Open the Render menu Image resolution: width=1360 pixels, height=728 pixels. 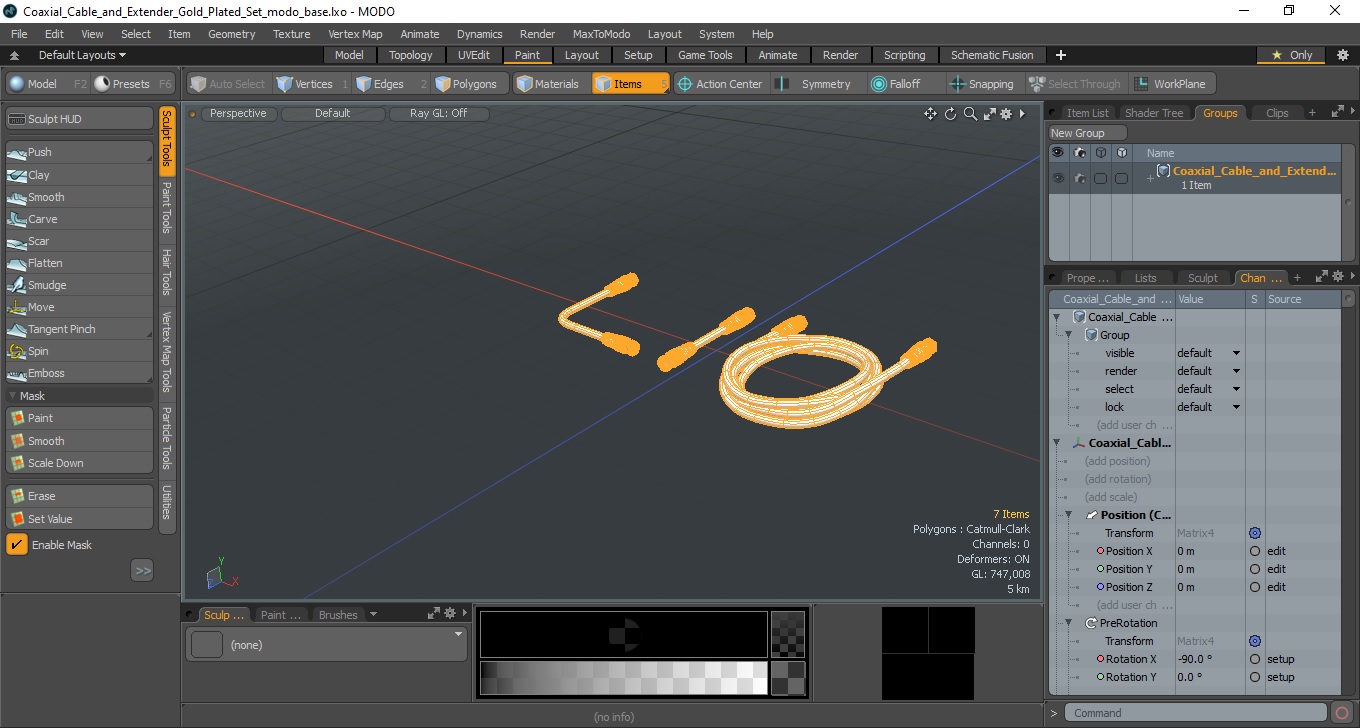pos(537,34)
